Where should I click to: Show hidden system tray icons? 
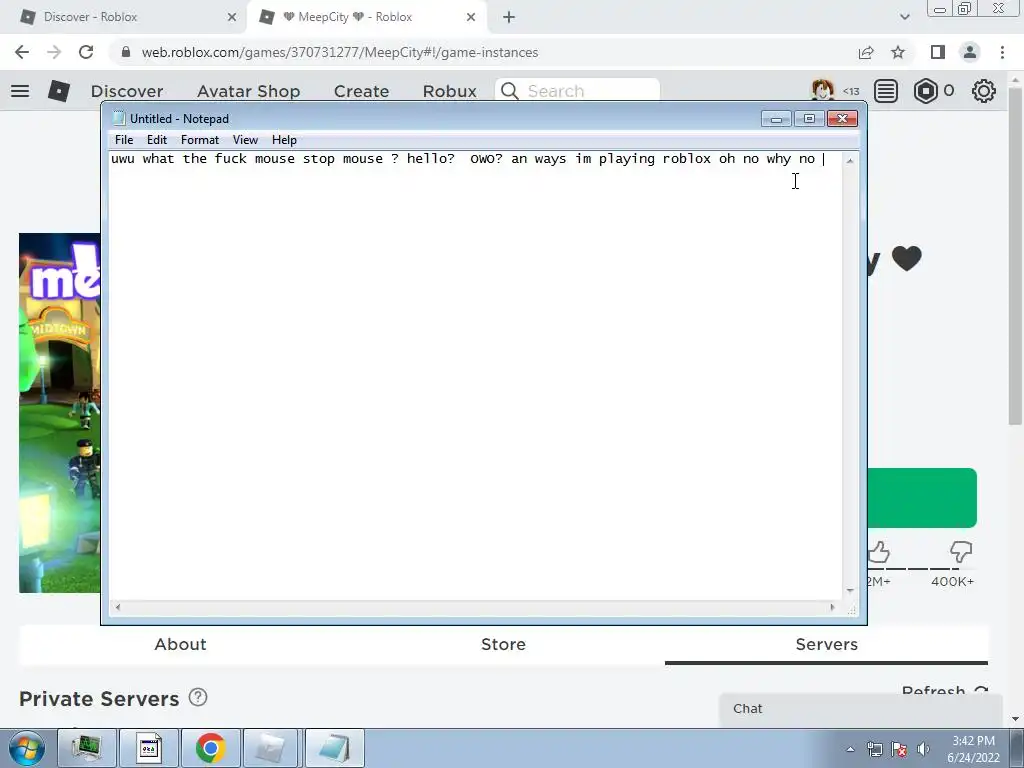850,749
